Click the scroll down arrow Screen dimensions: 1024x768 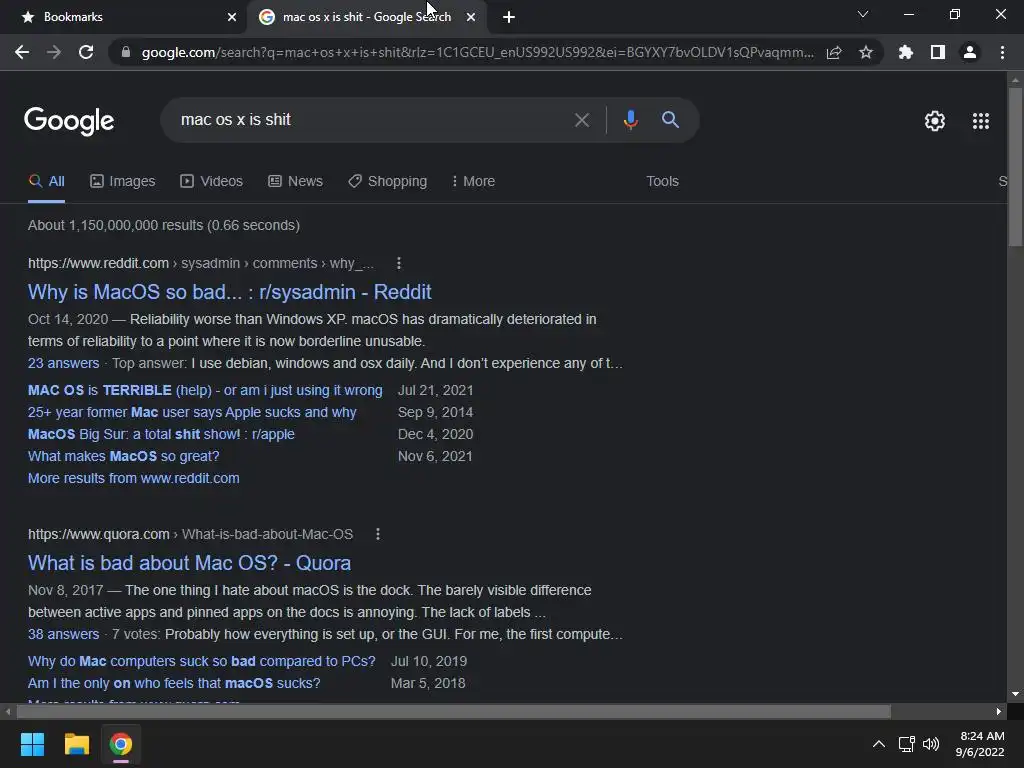tap(1015, 694)
